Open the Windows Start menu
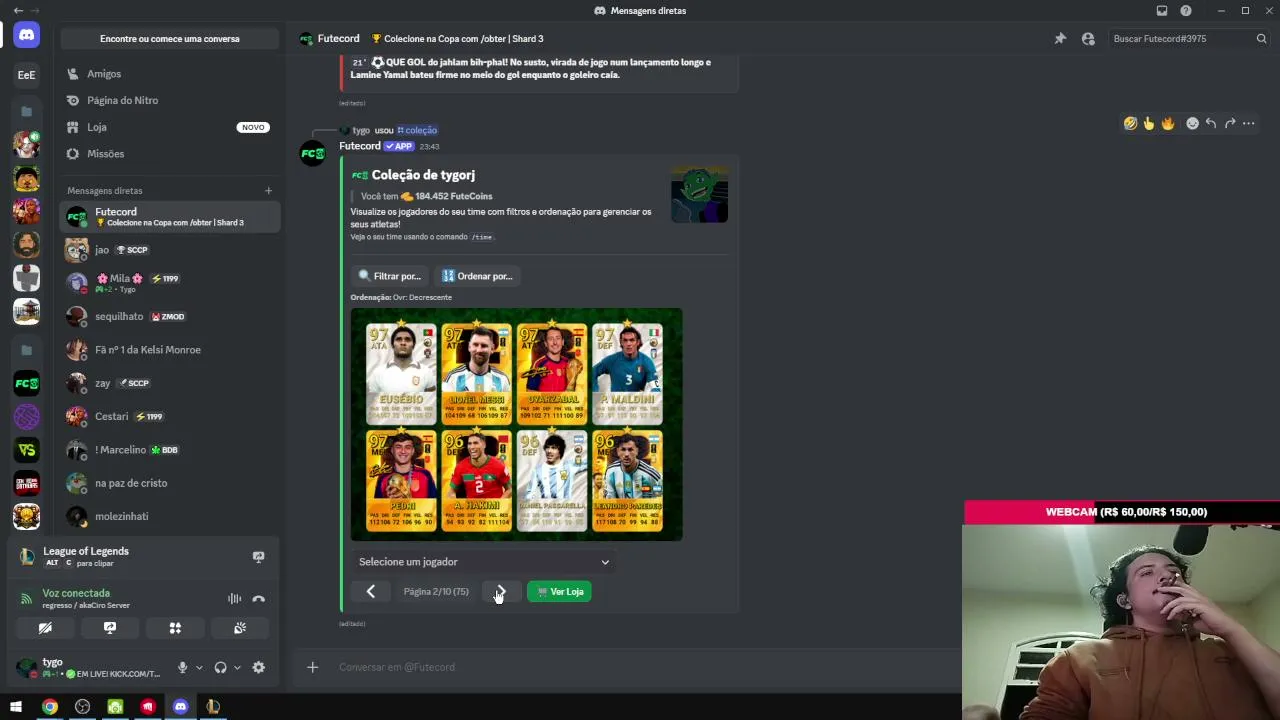The width and height of the screenshot is (1280, 720). click(16, 707)
